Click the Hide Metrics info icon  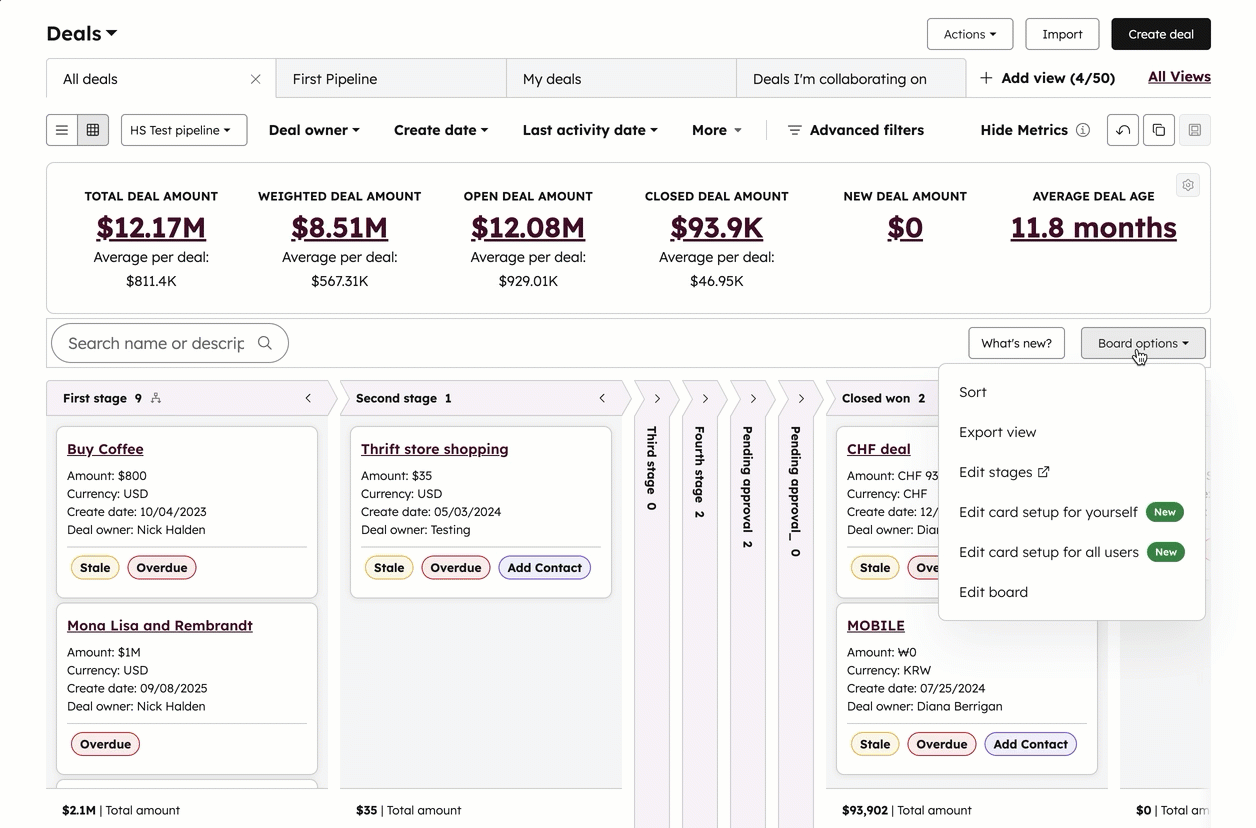(1083, 130)
